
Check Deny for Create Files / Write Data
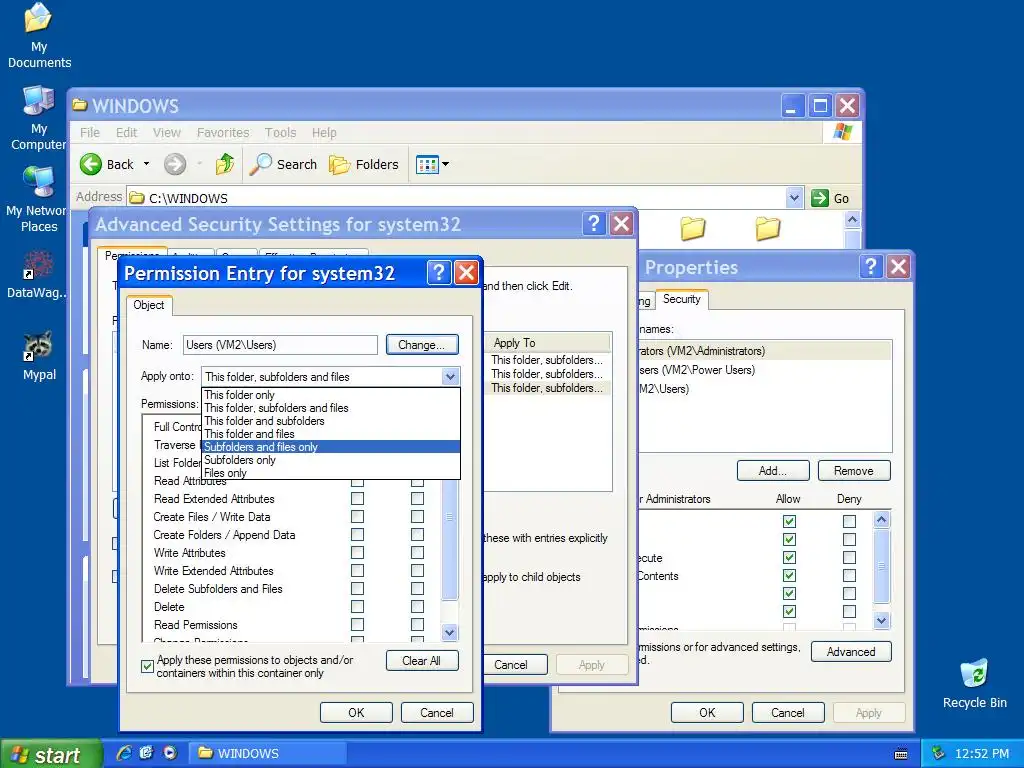(417, 517)
